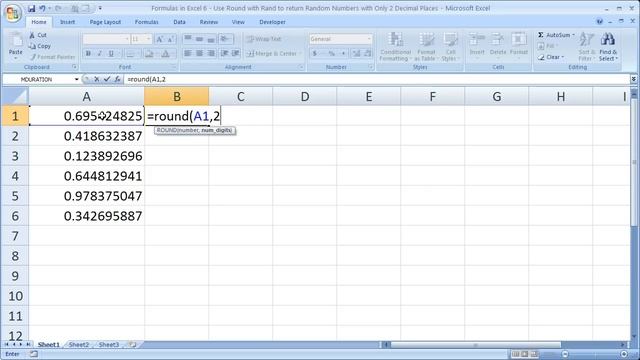Toggle Wrap Text
640x360 pixels.
coord(264,39)
